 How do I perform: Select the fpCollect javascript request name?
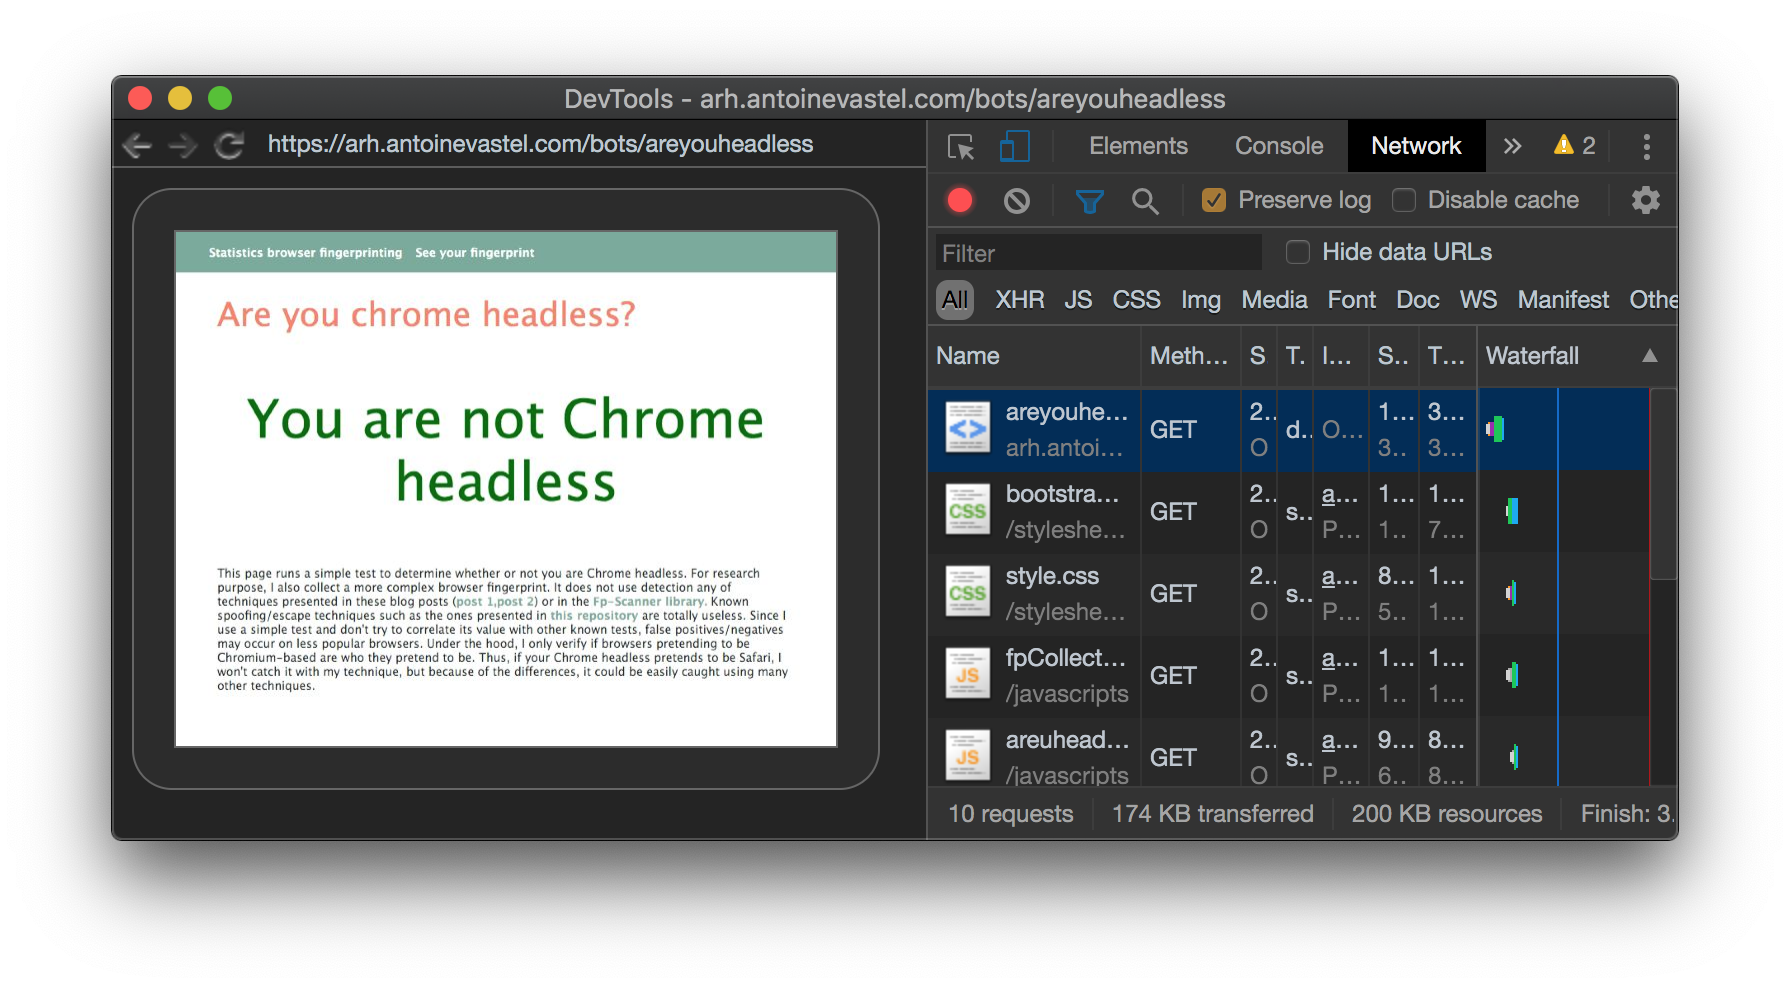click(x=1066, y=658)
